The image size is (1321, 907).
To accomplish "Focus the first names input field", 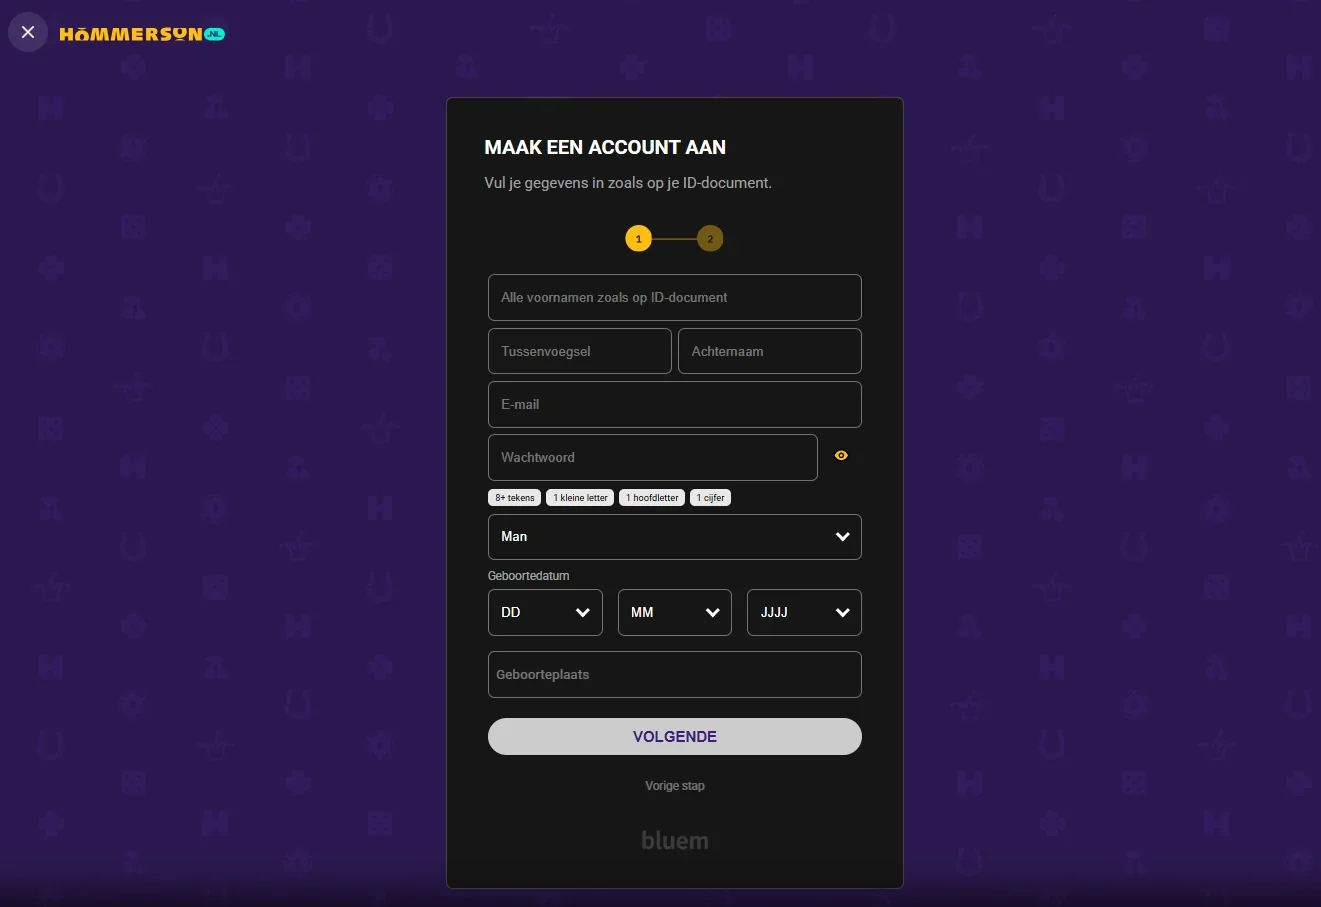I will point(675,298).
